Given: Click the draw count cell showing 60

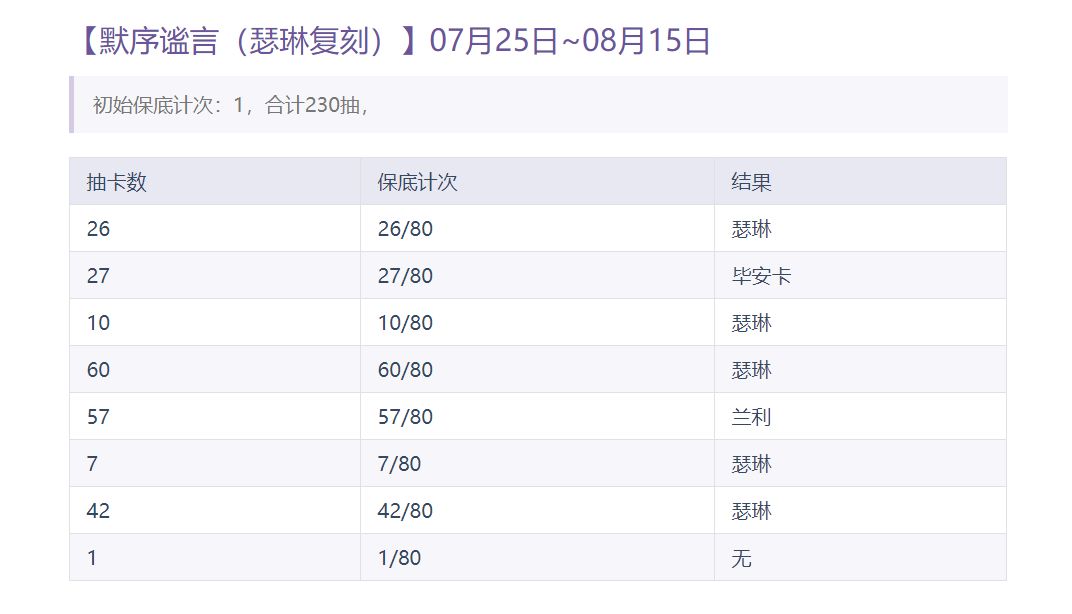Looking at the screenshot, I should coord(215,369).
